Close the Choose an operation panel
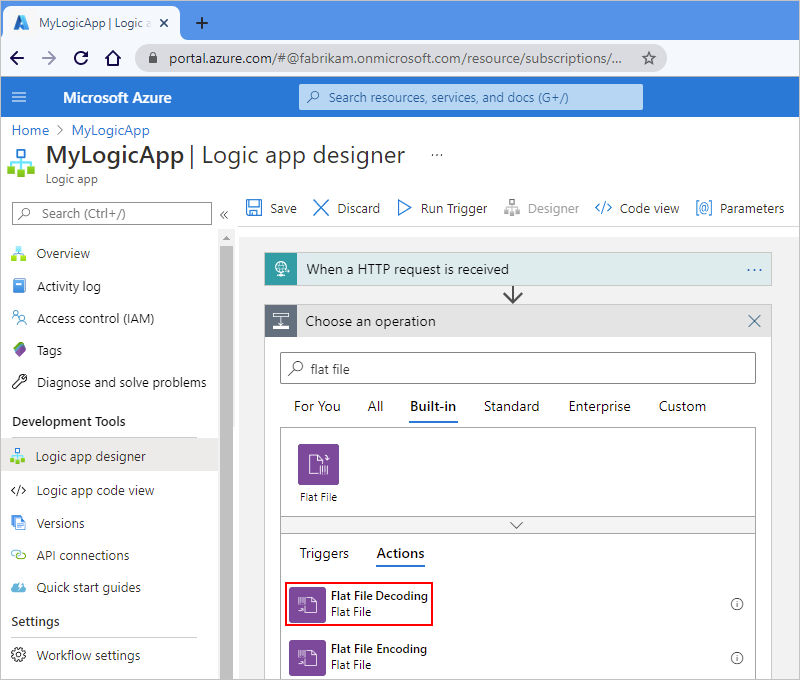Screen dimensions: 800x680 tap(754, 321)
